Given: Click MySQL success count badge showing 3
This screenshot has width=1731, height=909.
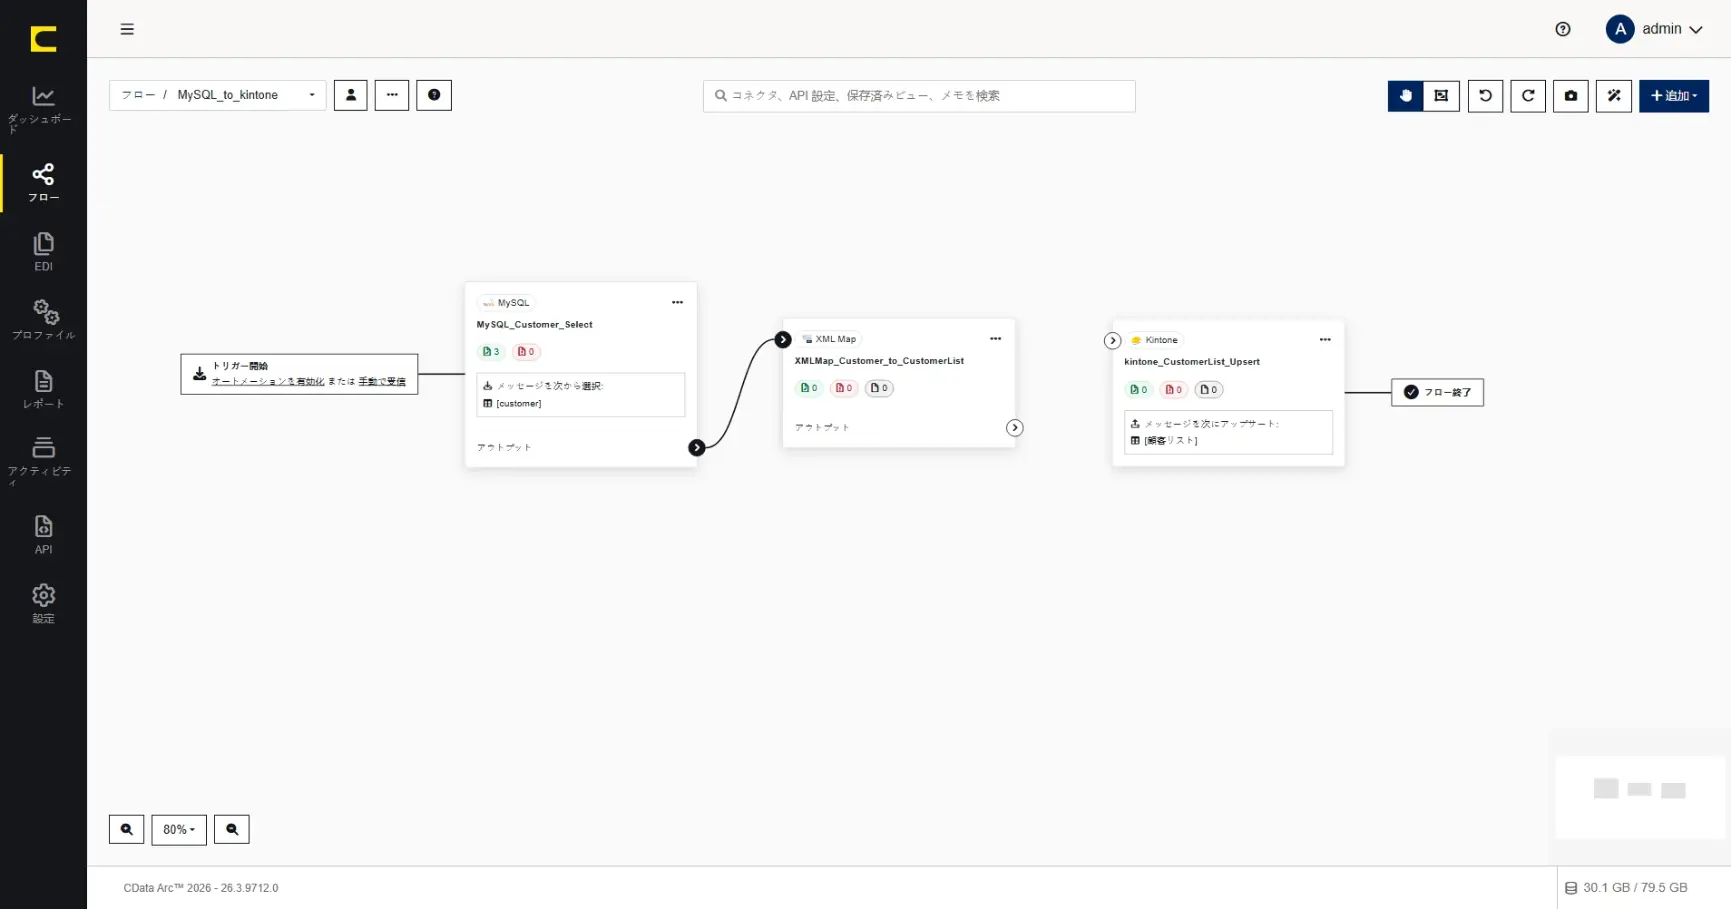Looking at the screenshot, I should (491, 352).
